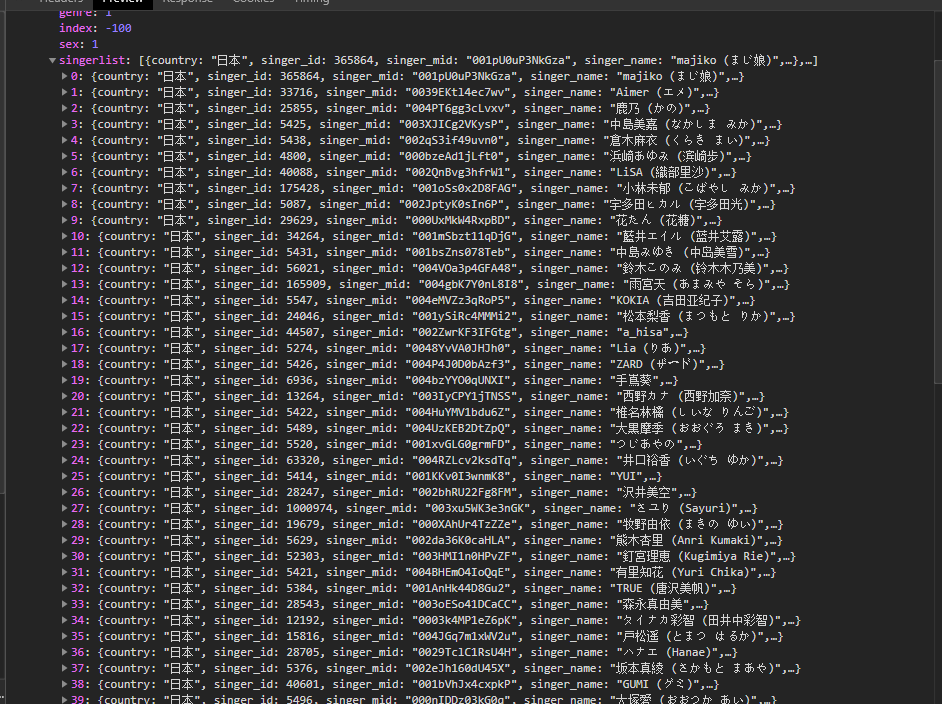Expand item 11 with singer_id 5431
The height and width of the screenshot is (704, 942).
click(x=64, y=252)
